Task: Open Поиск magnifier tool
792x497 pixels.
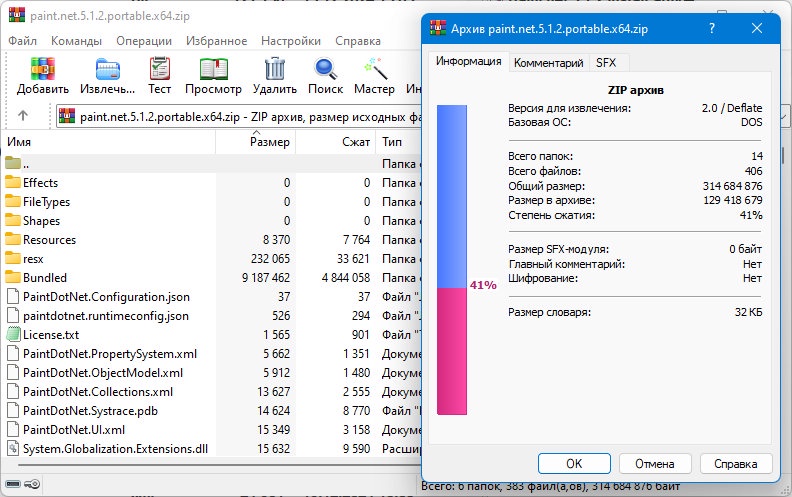Action: (326, 69)
